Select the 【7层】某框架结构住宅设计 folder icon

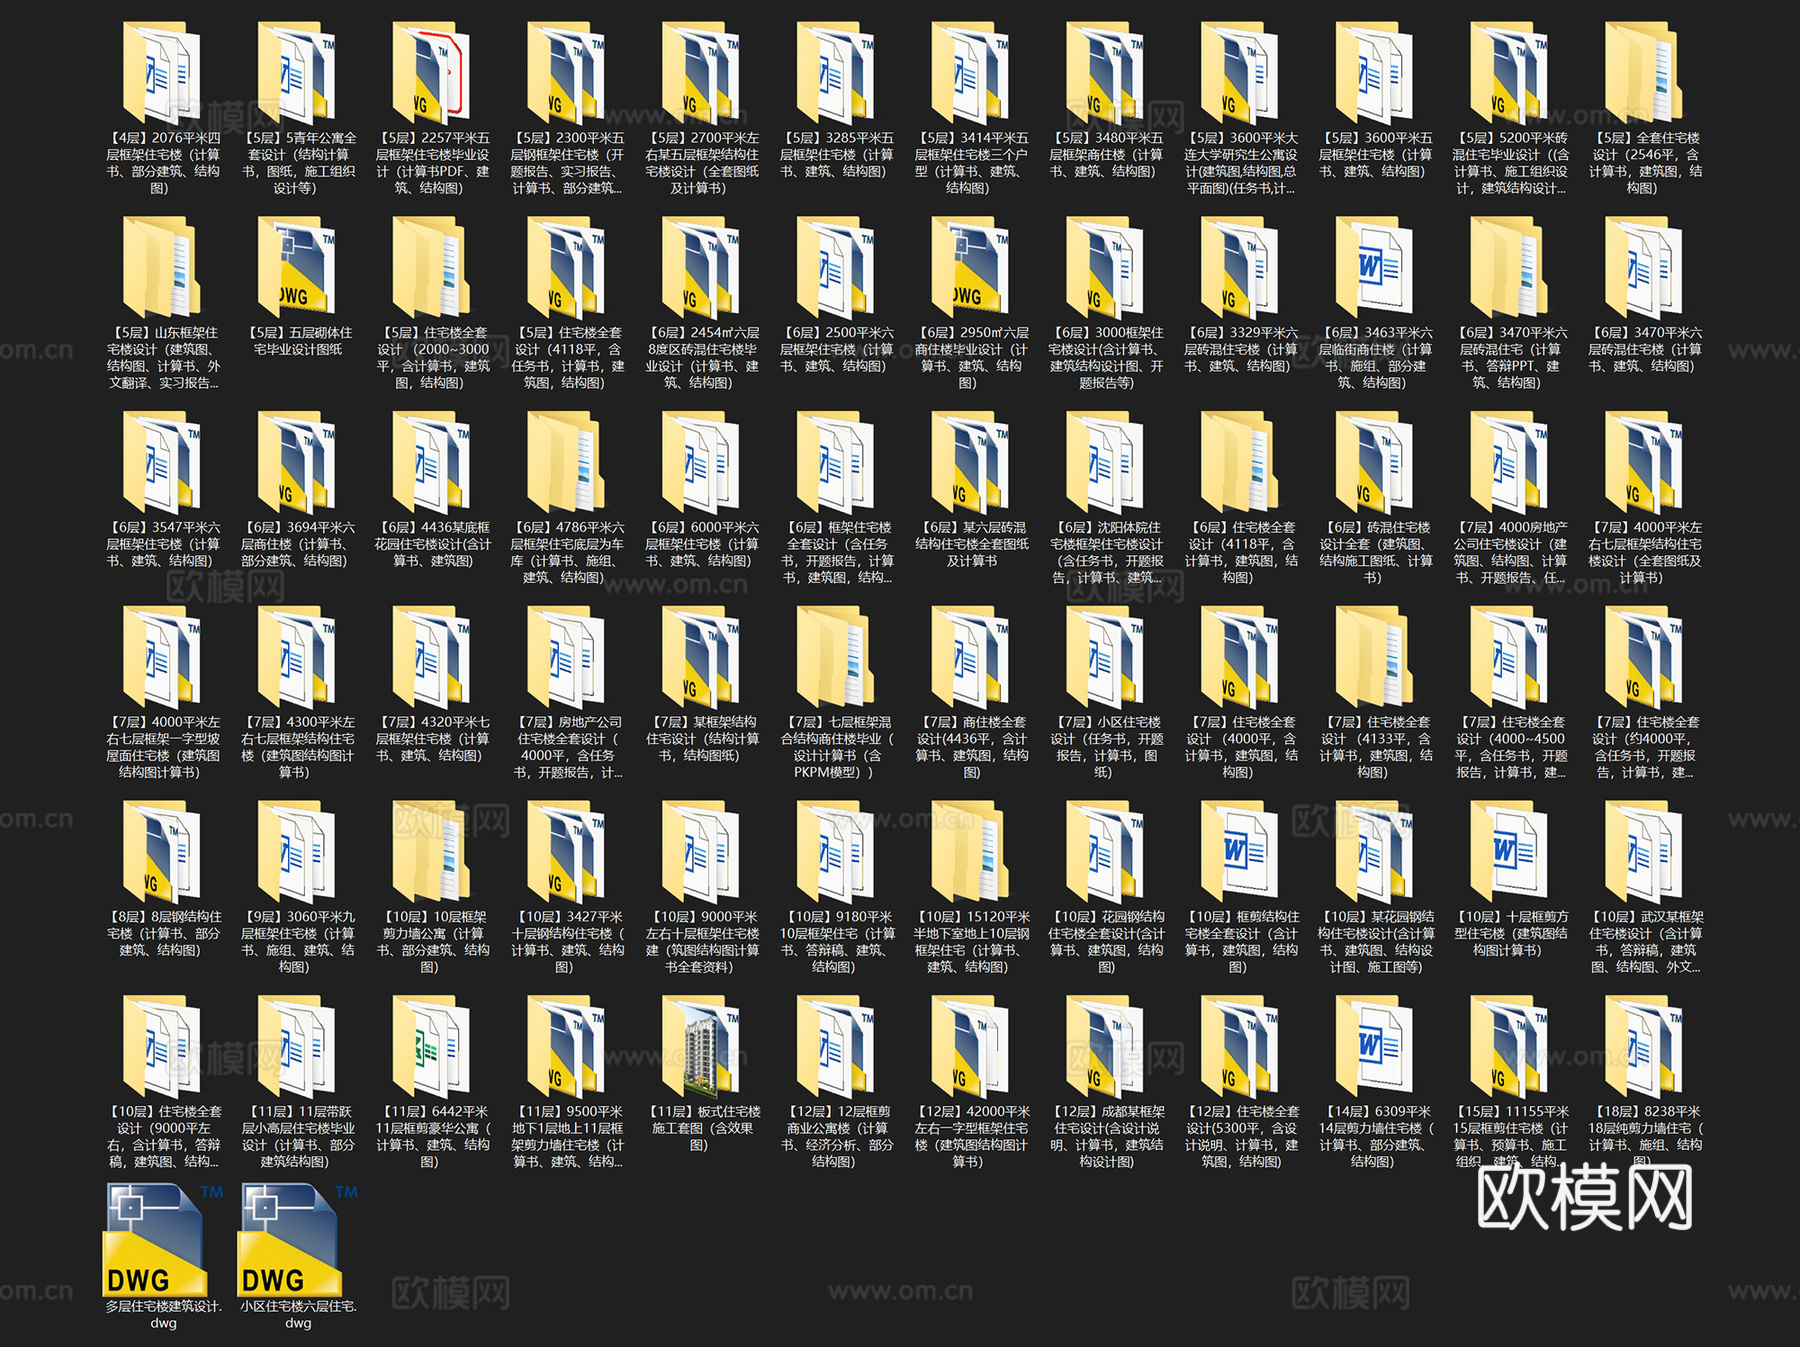[x=702, y=659]
